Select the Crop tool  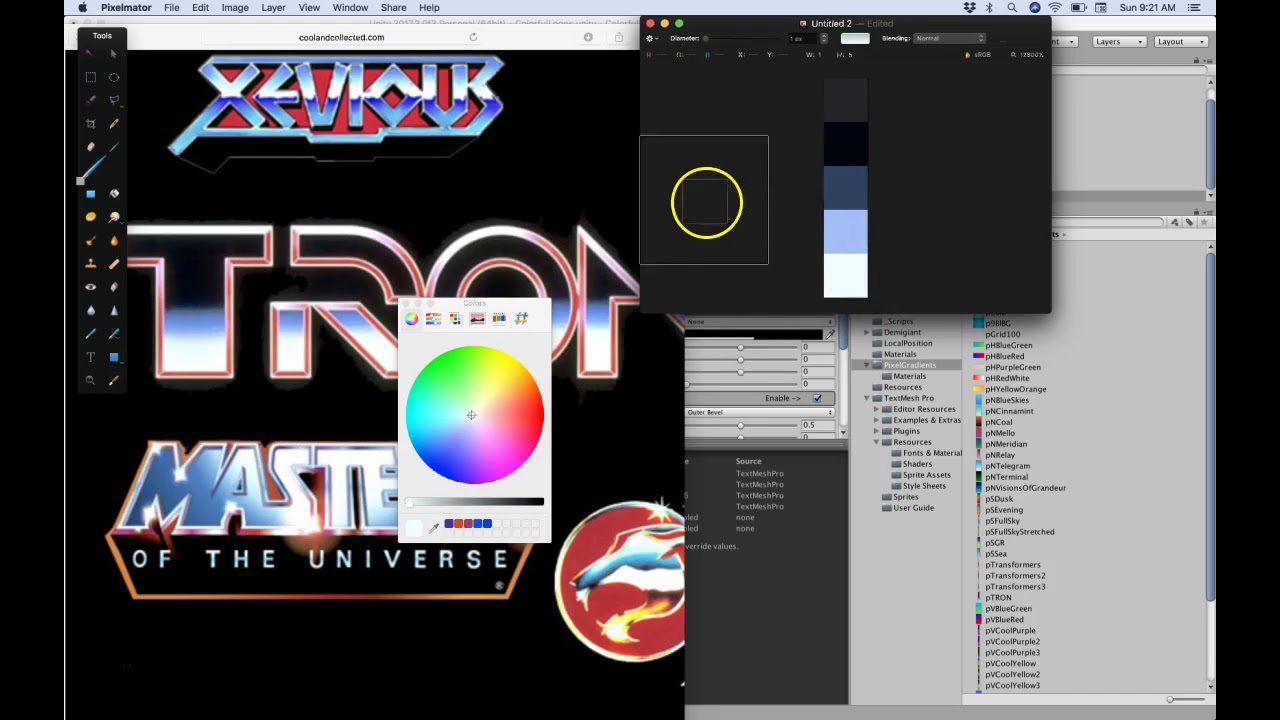pyautogui.click(x=91, y=124)
